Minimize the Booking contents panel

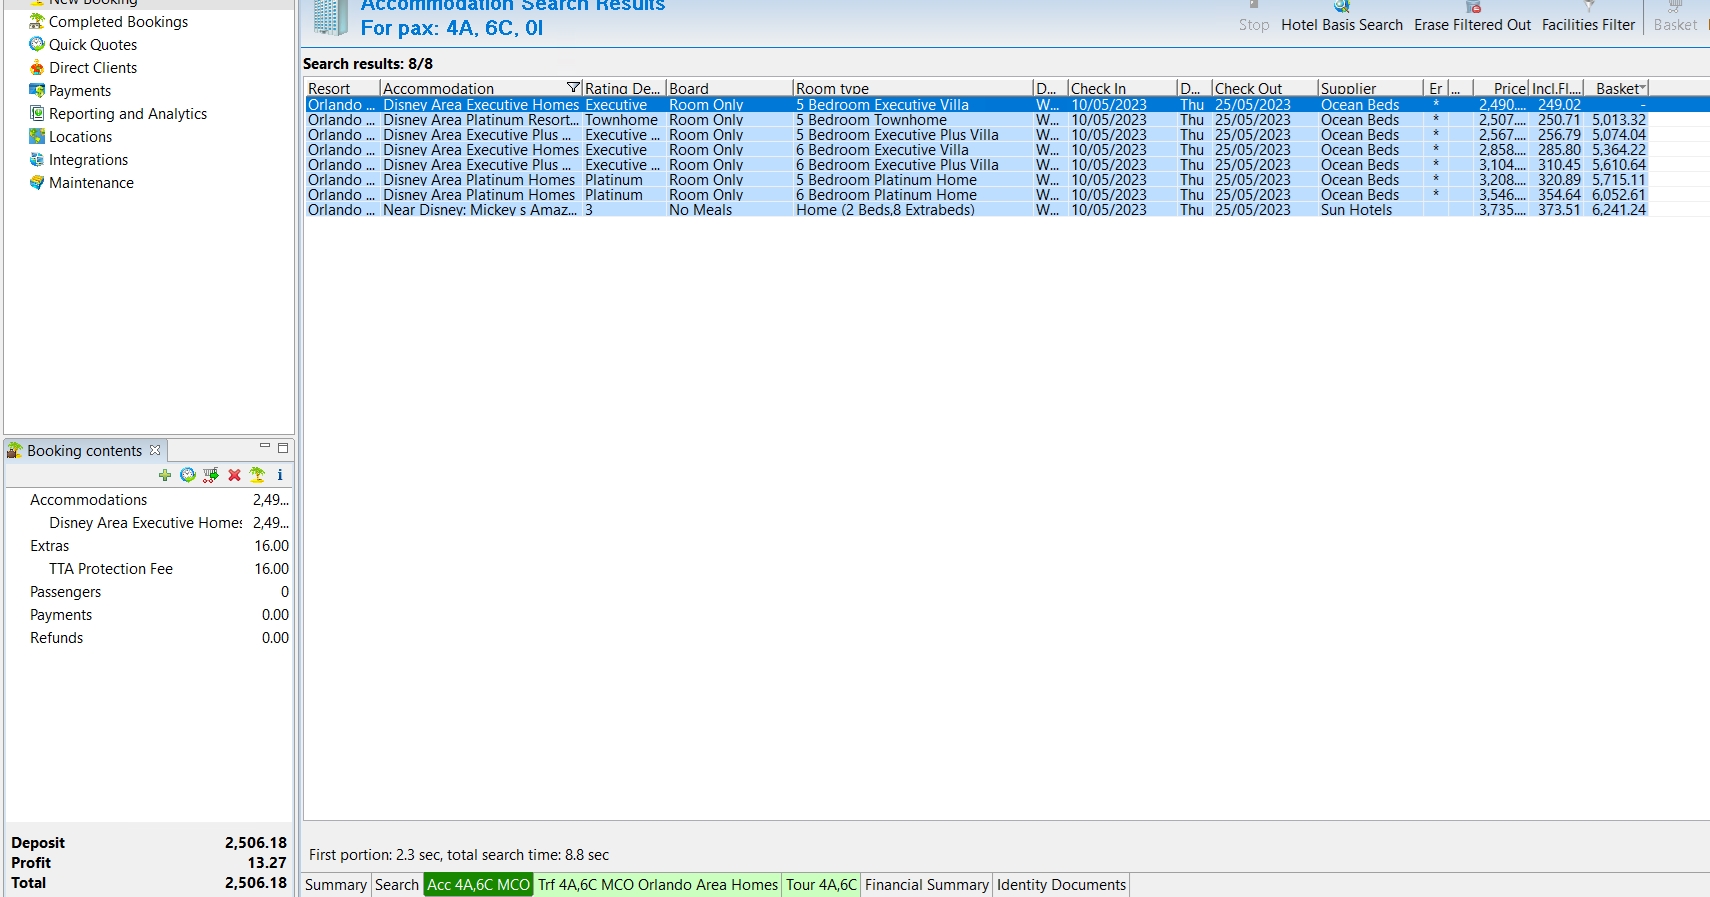[x=265, y=446]
